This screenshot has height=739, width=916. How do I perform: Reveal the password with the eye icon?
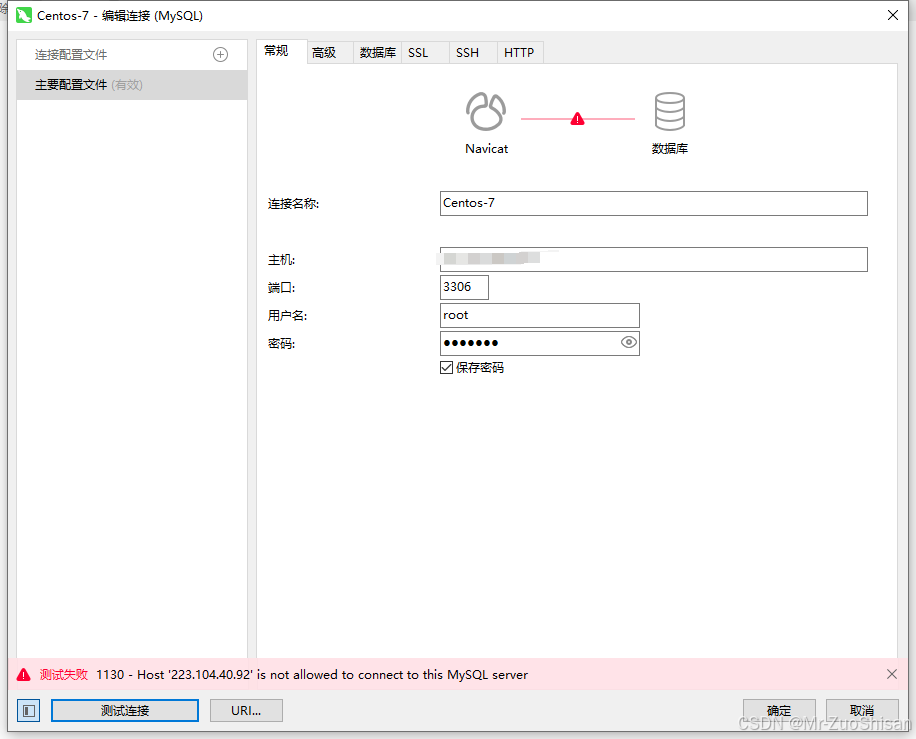point(629,342)
